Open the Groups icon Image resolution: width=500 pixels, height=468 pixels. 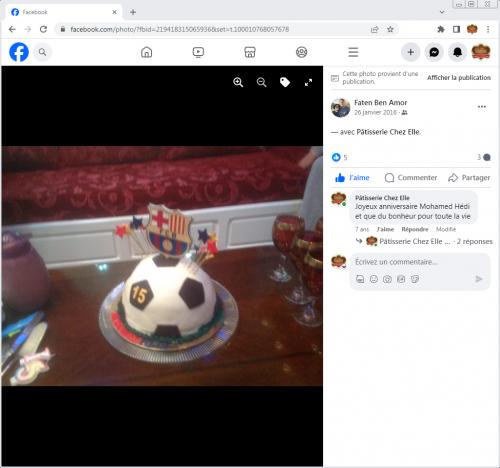coord(302,52)
